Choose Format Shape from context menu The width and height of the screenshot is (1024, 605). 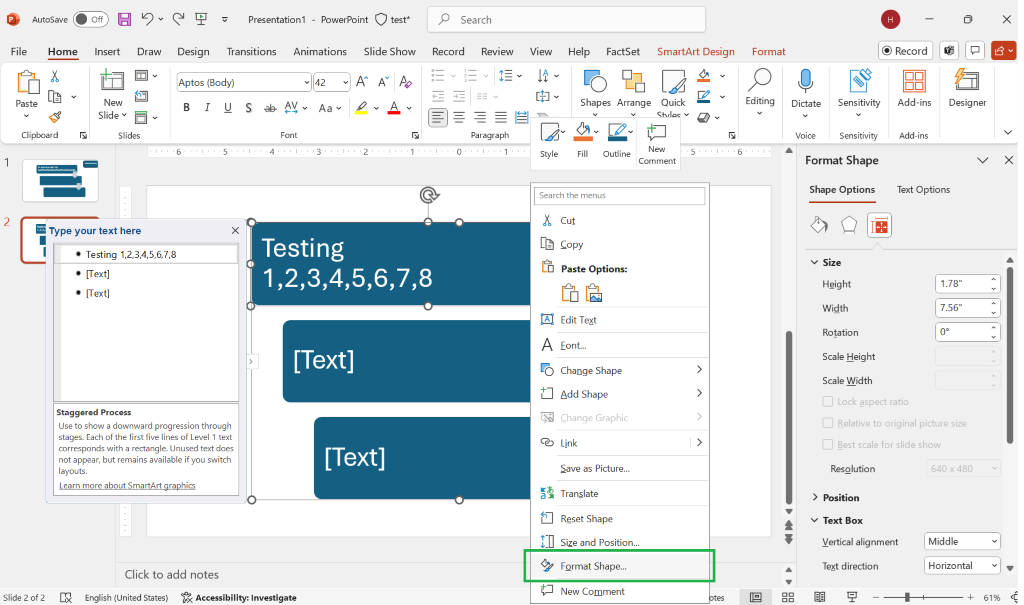click(593, 566)
